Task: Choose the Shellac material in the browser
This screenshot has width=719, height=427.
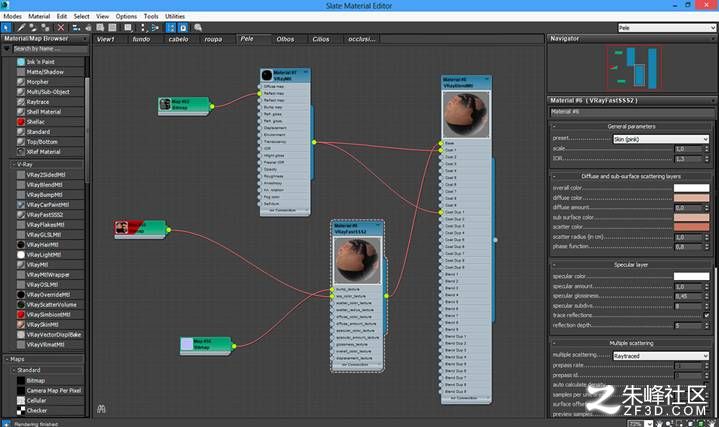Action: click(x=35, y=122)
